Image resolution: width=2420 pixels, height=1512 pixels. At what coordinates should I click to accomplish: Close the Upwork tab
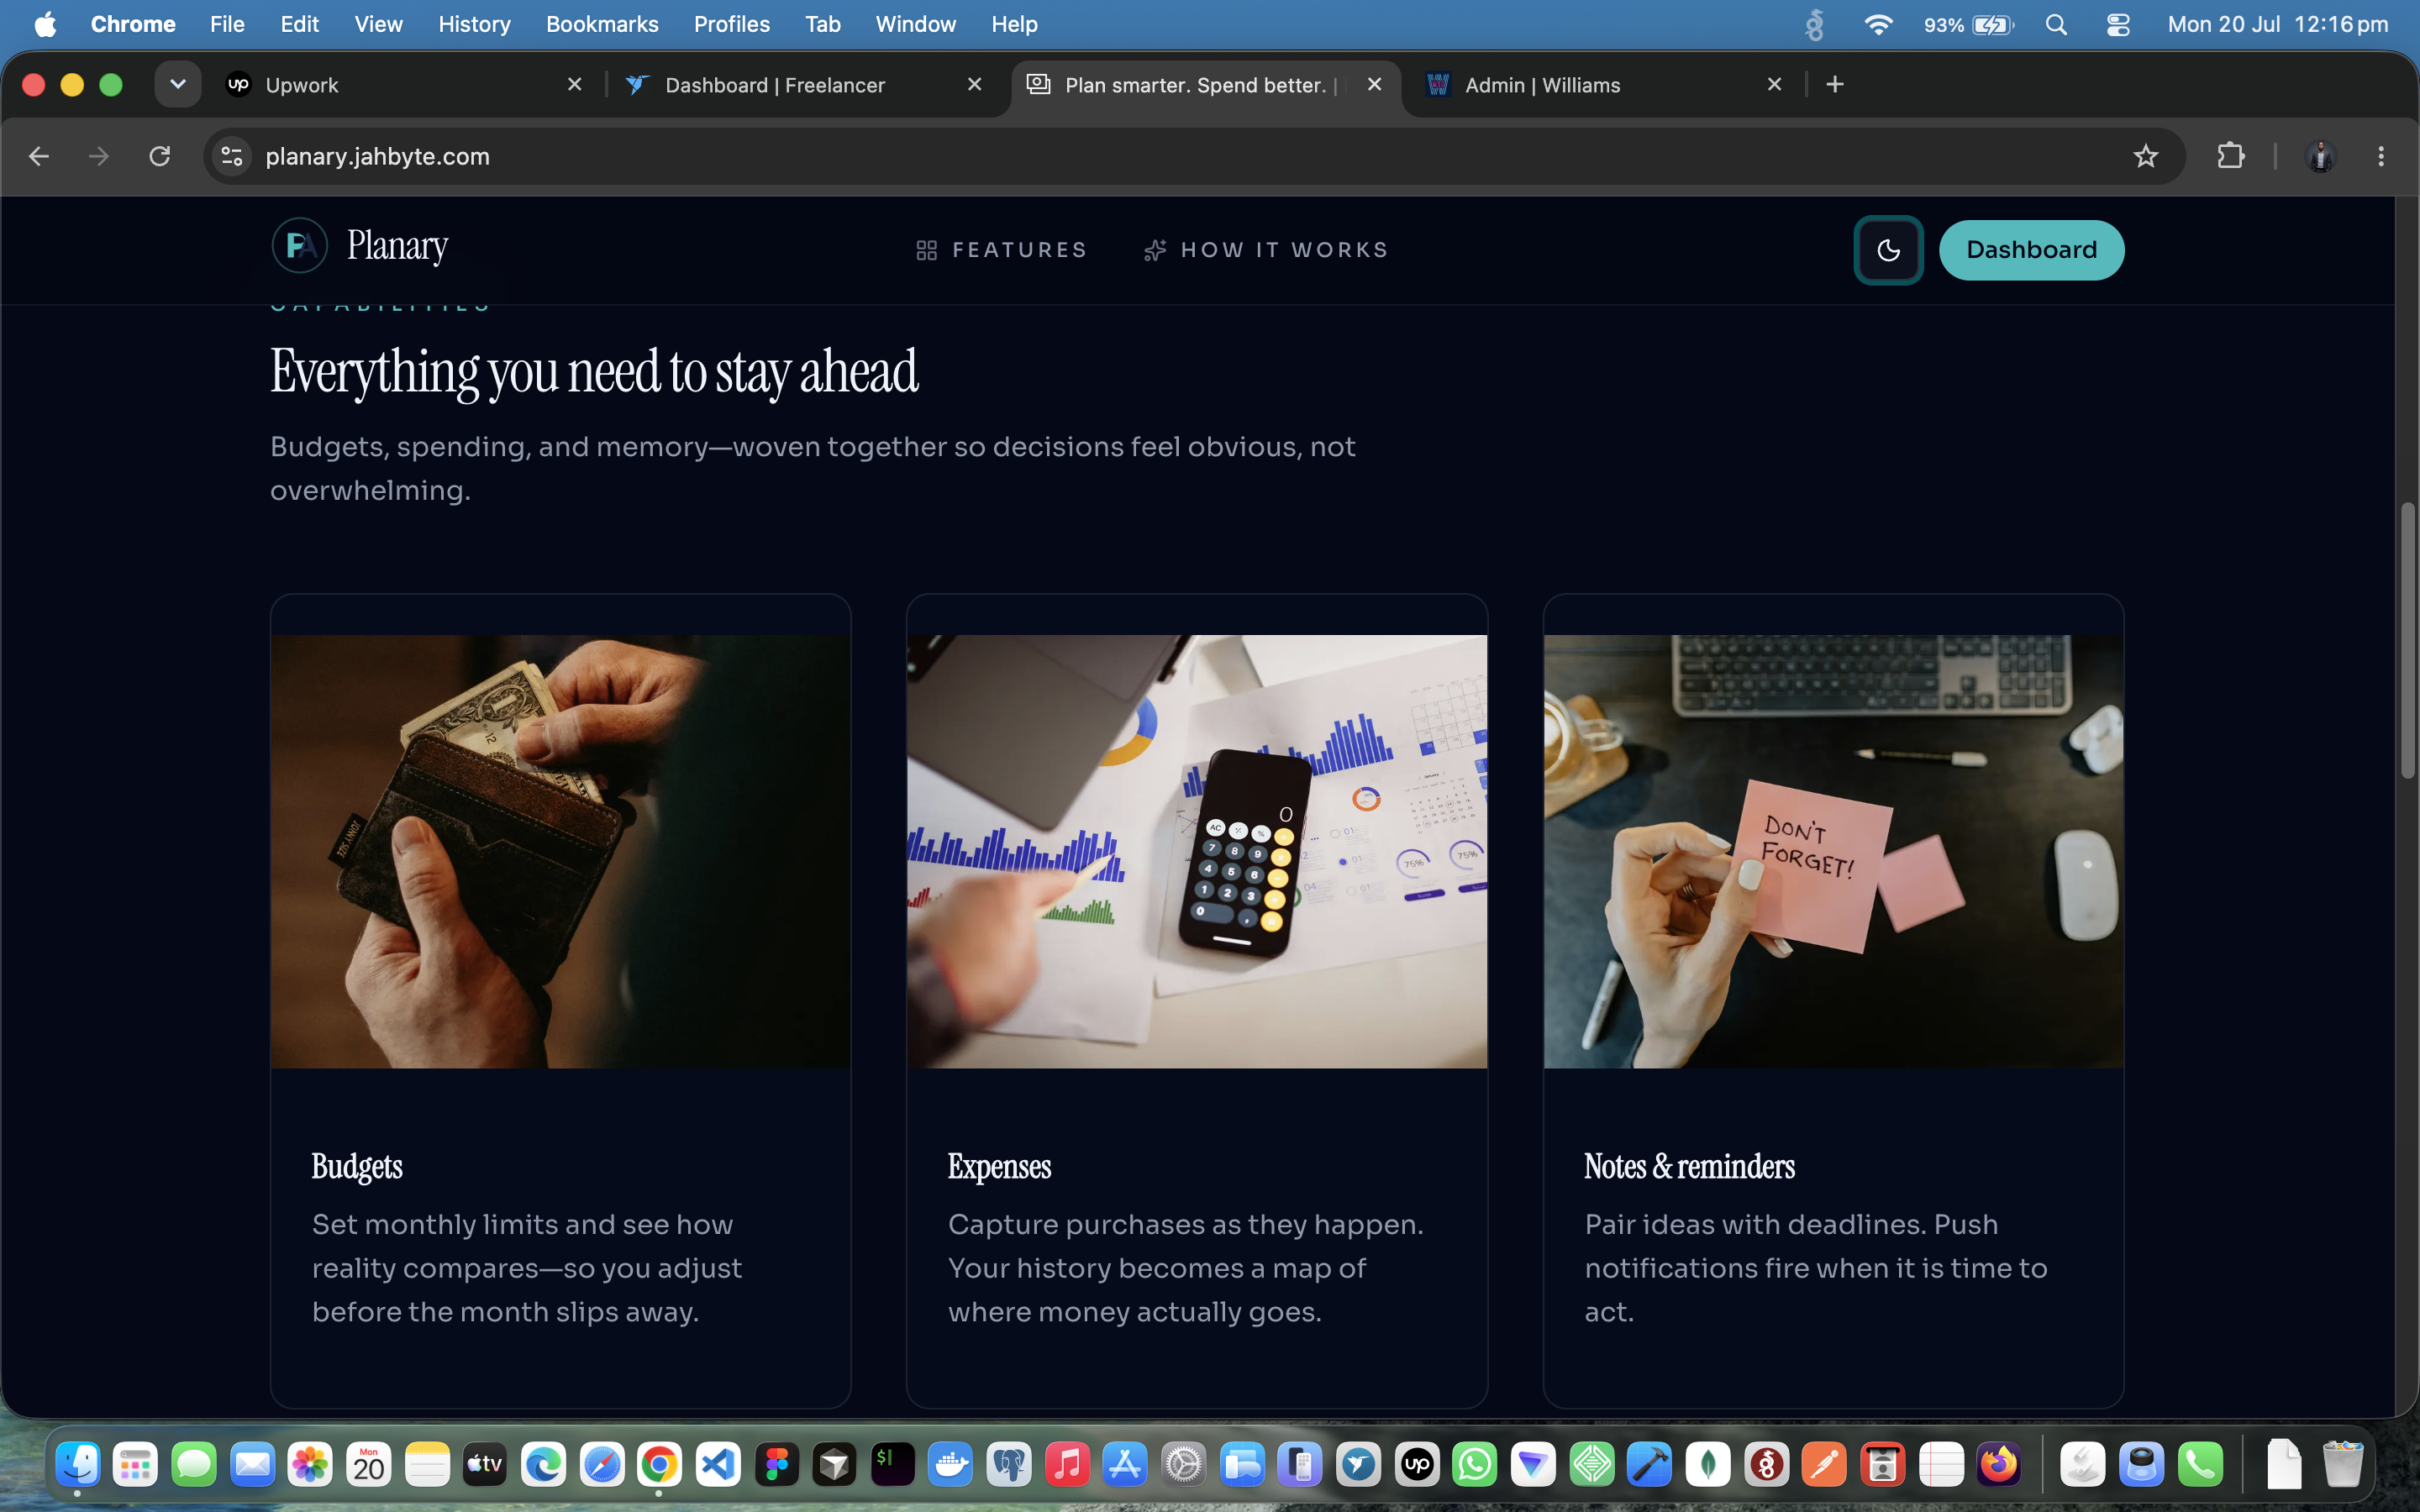(575, 85)
